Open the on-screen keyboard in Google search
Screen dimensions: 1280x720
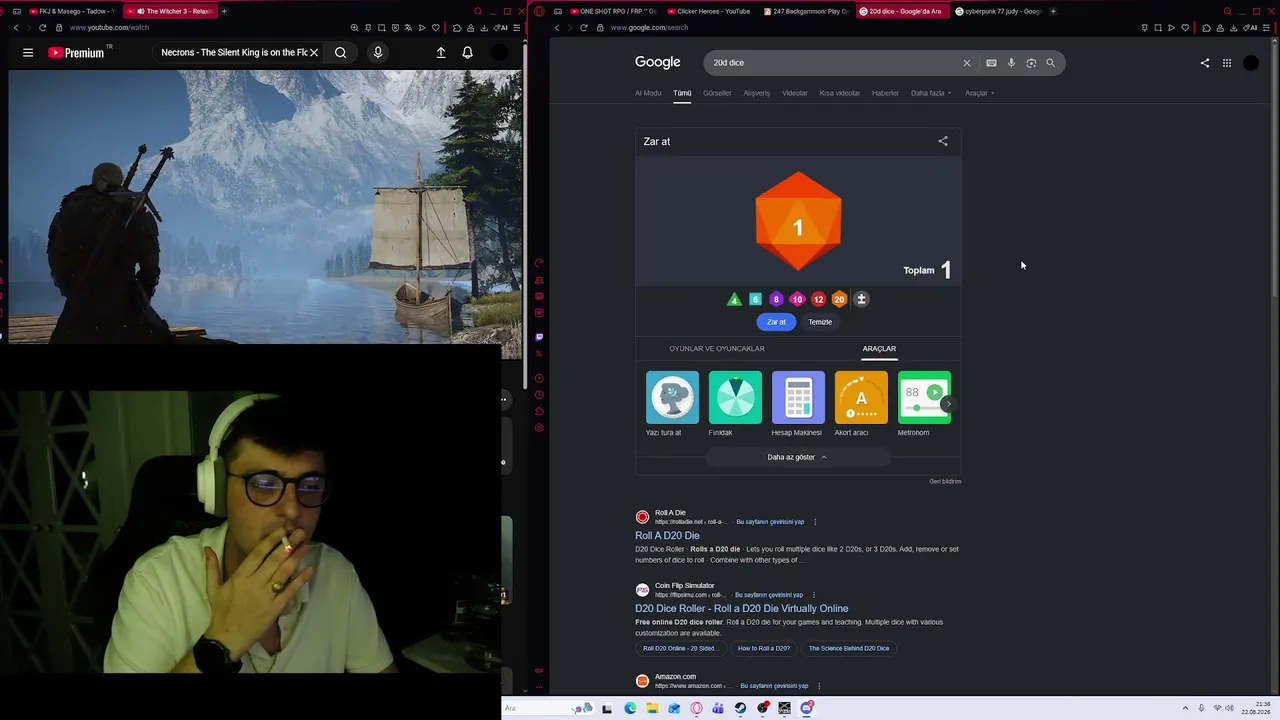[991, 63]
